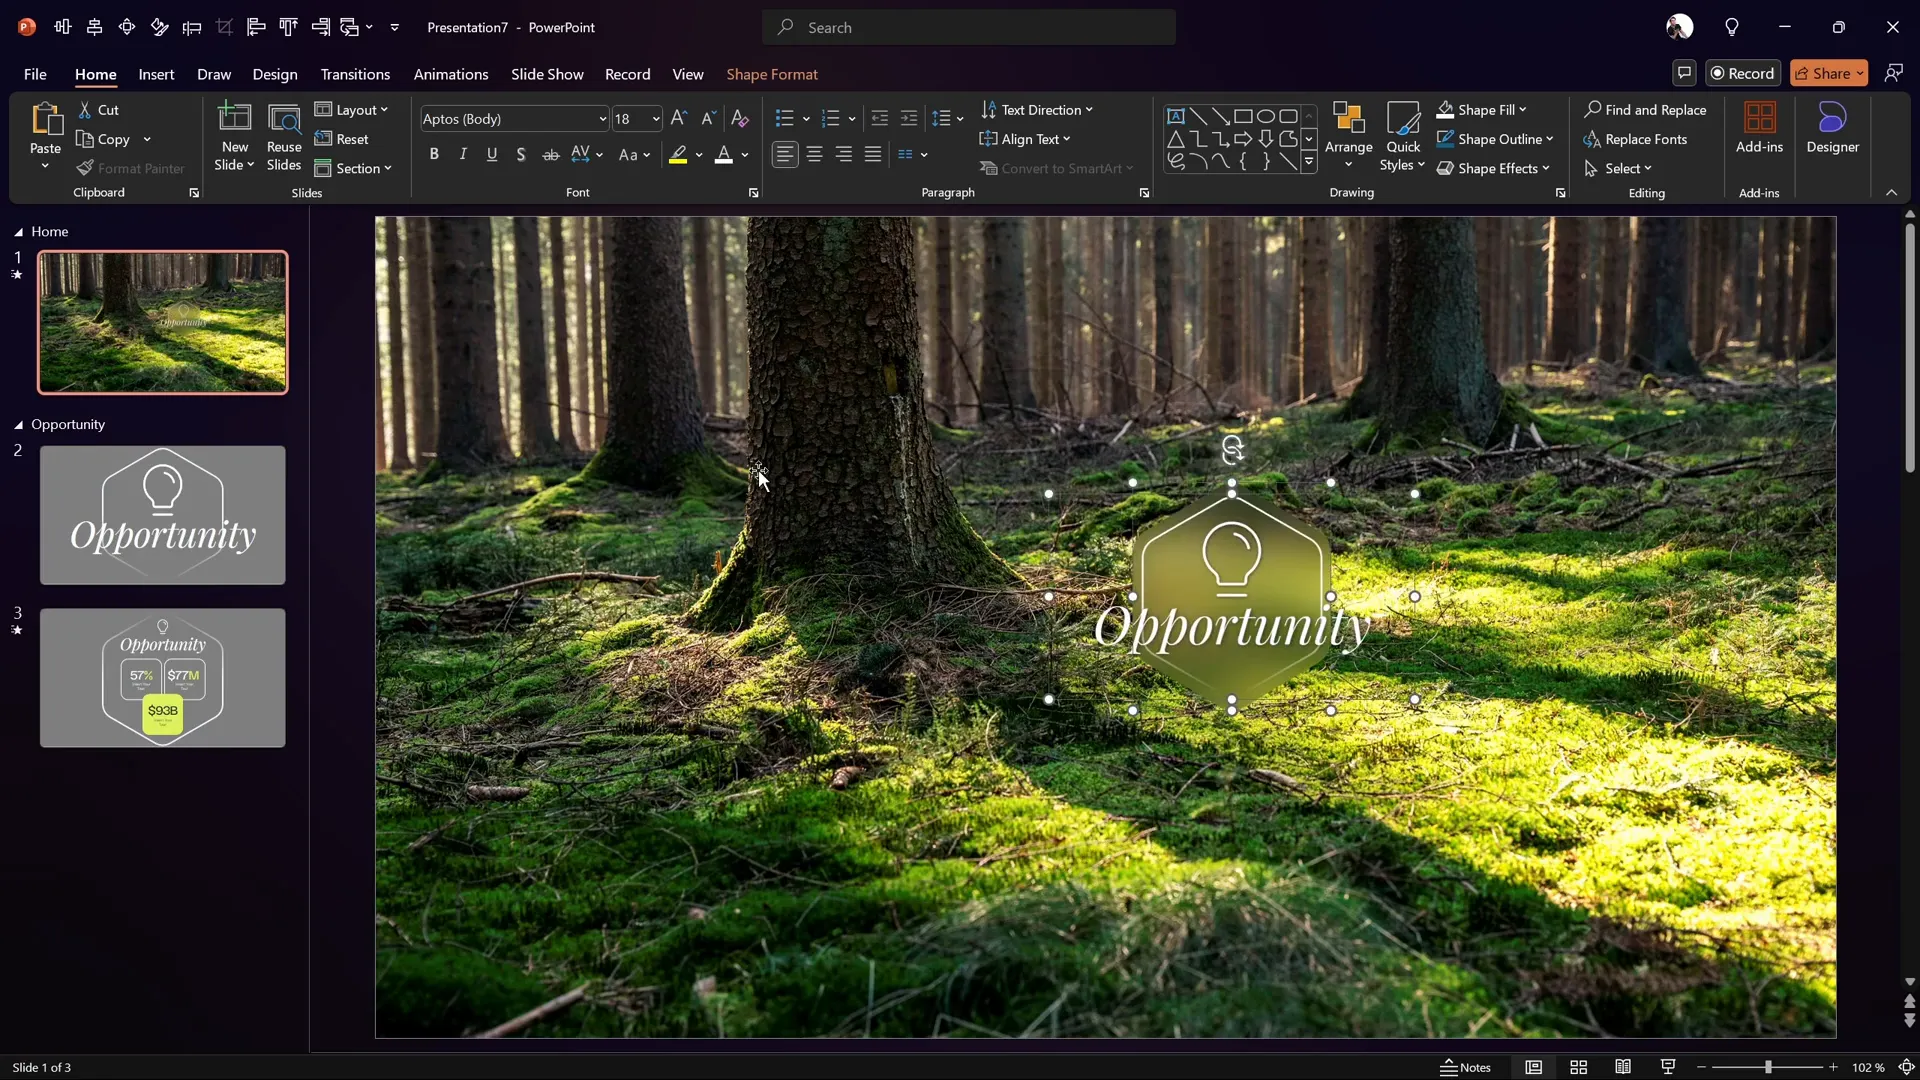Viewport: 1920px width, 1080px height.
Task: Click the Search box in title bar
Action: point(969,27)
